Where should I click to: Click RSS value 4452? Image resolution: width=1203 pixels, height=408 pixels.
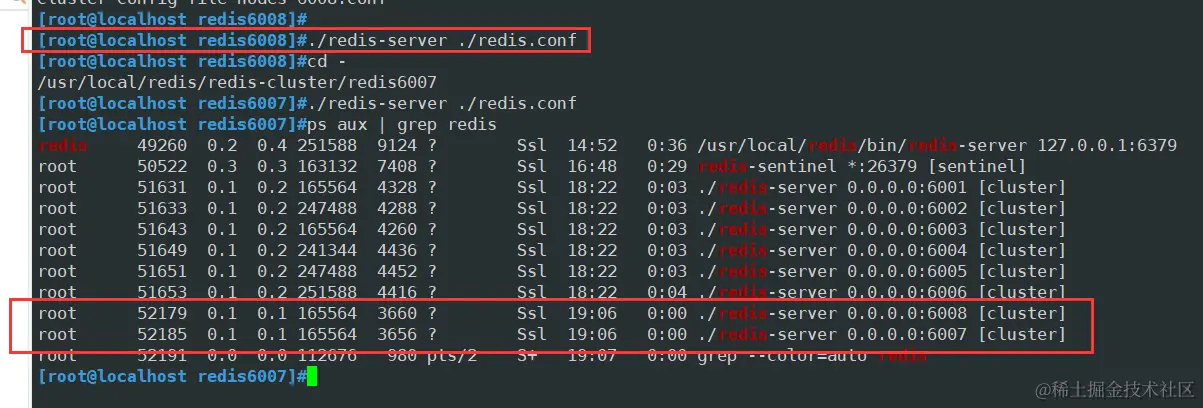point(397,272)
